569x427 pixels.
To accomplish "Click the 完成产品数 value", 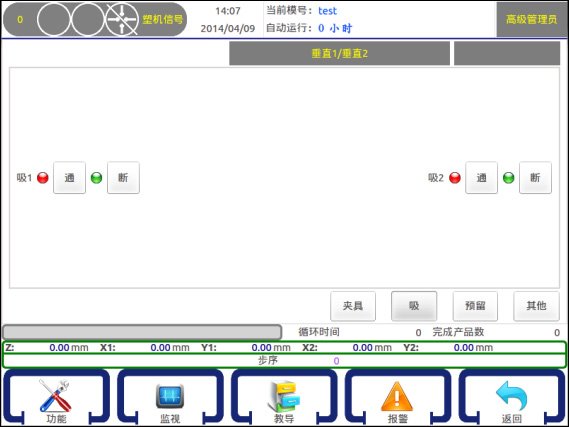I will tap(557, 332).
